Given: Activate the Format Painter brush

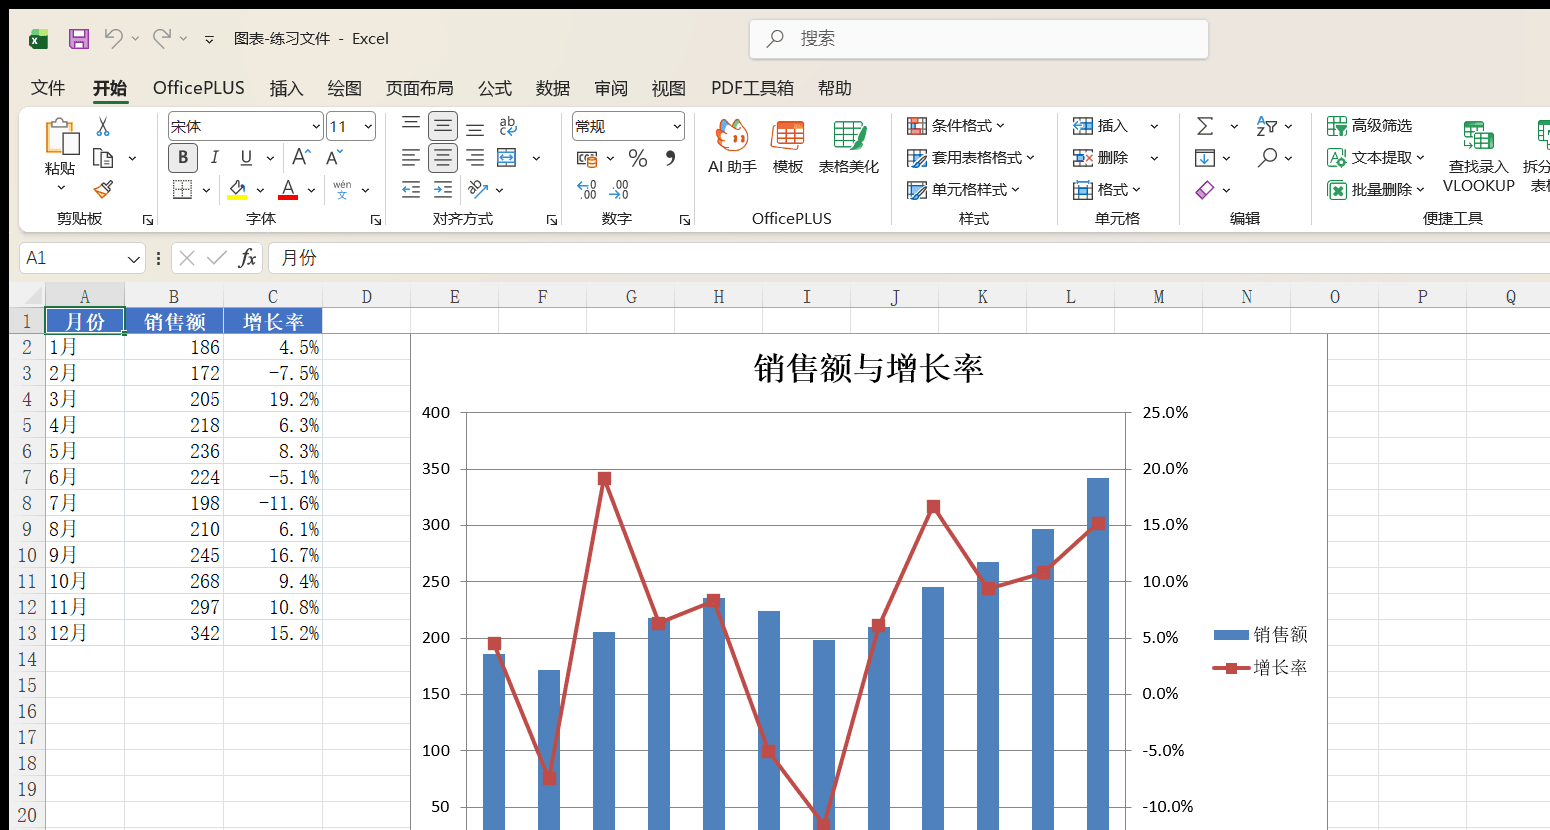Looking at the screenshot, I should [x=103, y=189].
